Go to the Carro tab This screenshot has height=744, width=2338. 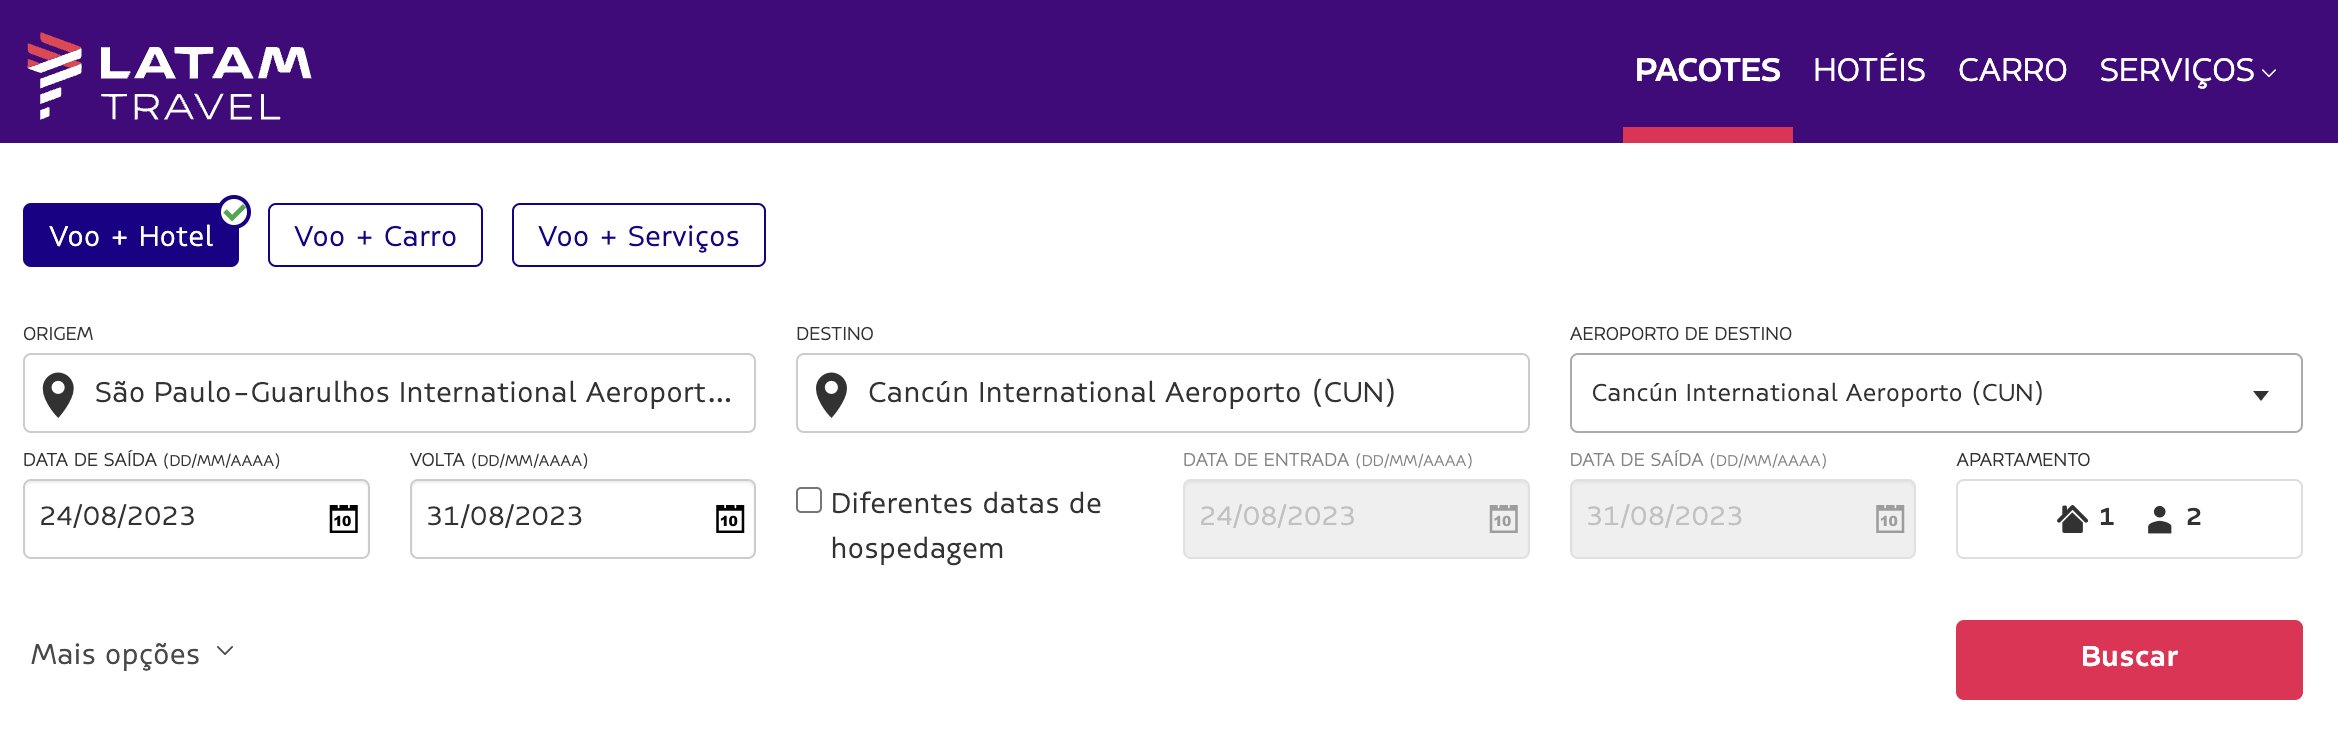[2012, 70]
